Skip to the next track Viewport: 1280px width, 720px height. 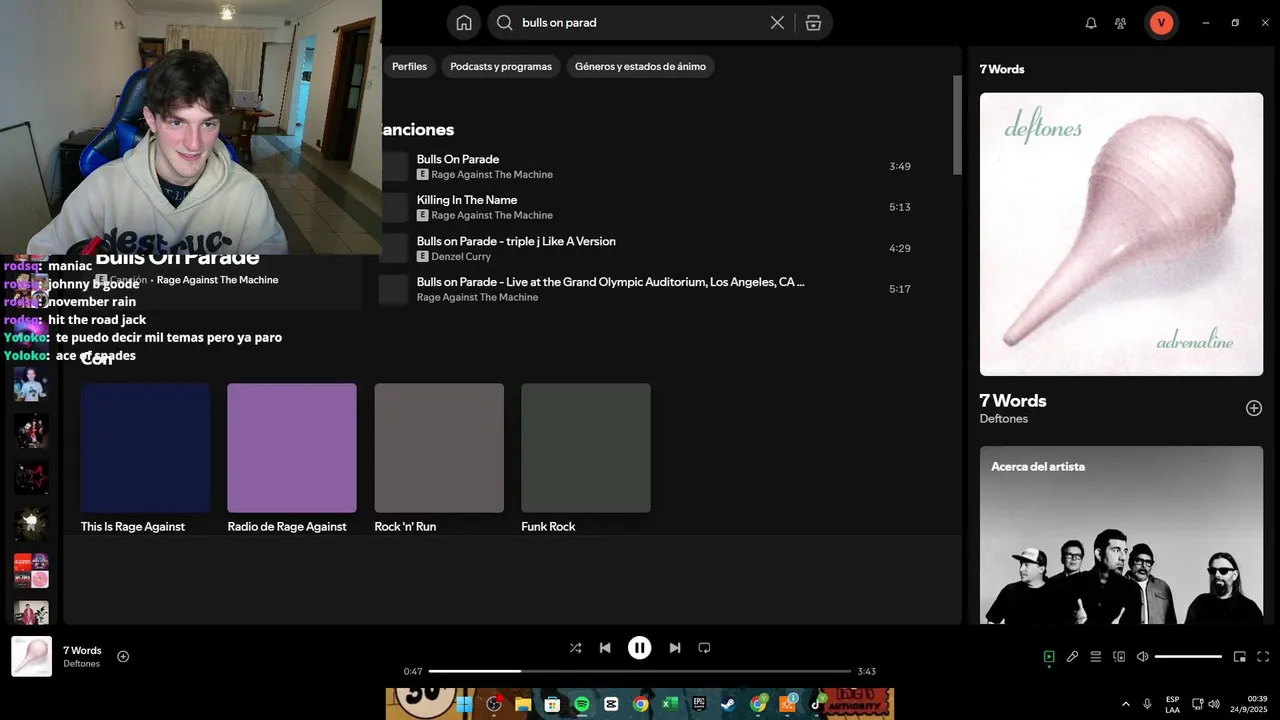click(x=675, y=648)
